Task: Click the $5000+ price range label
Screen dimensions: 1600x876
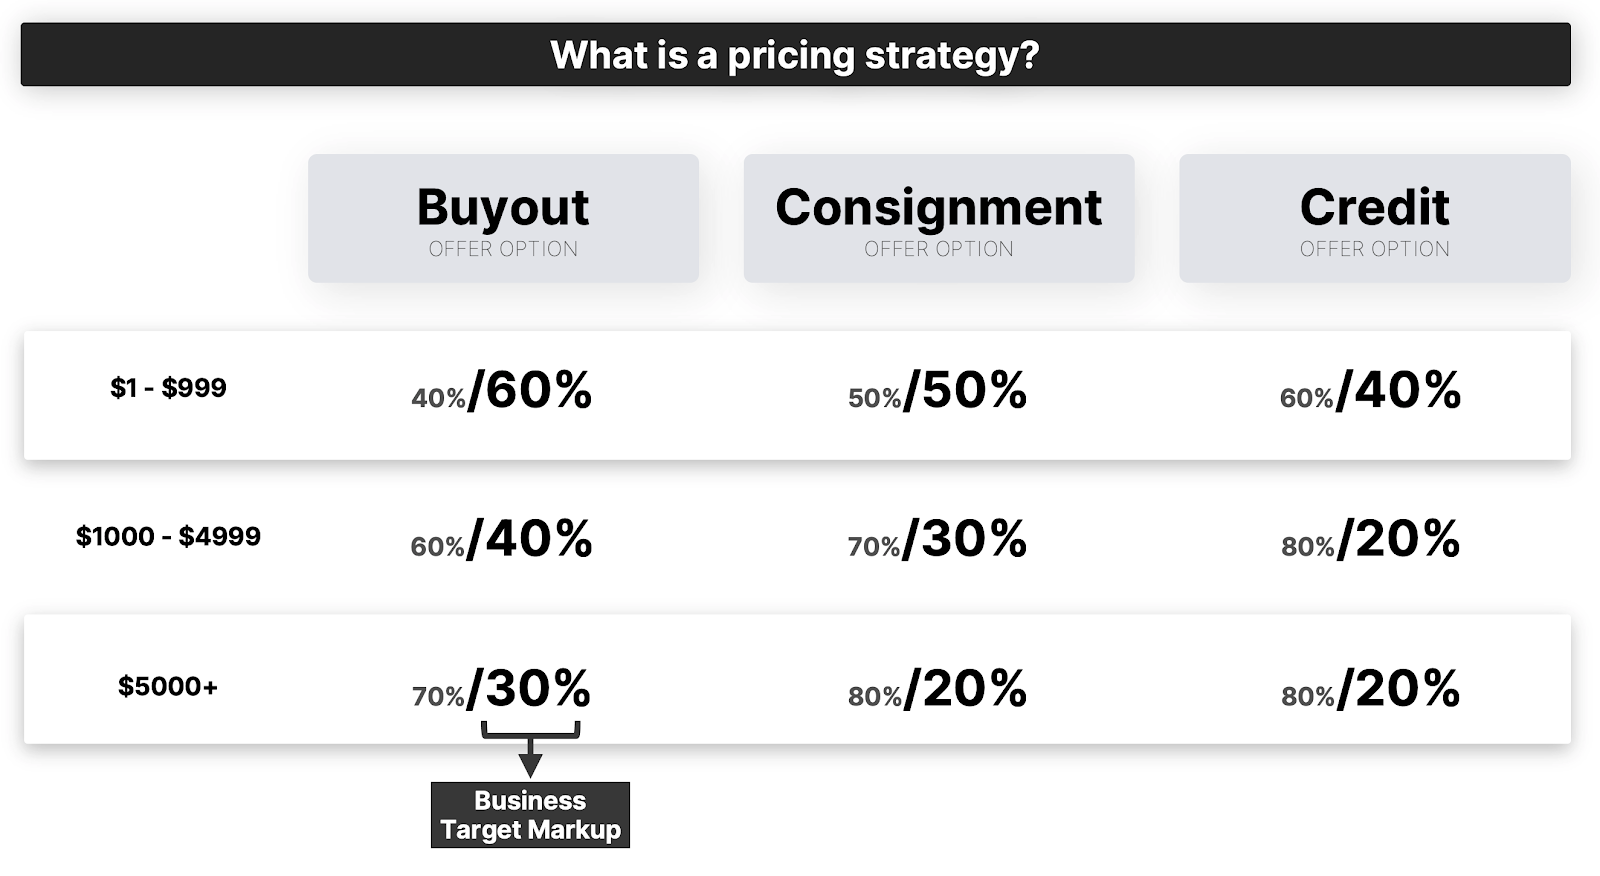Action: (168, 686)
